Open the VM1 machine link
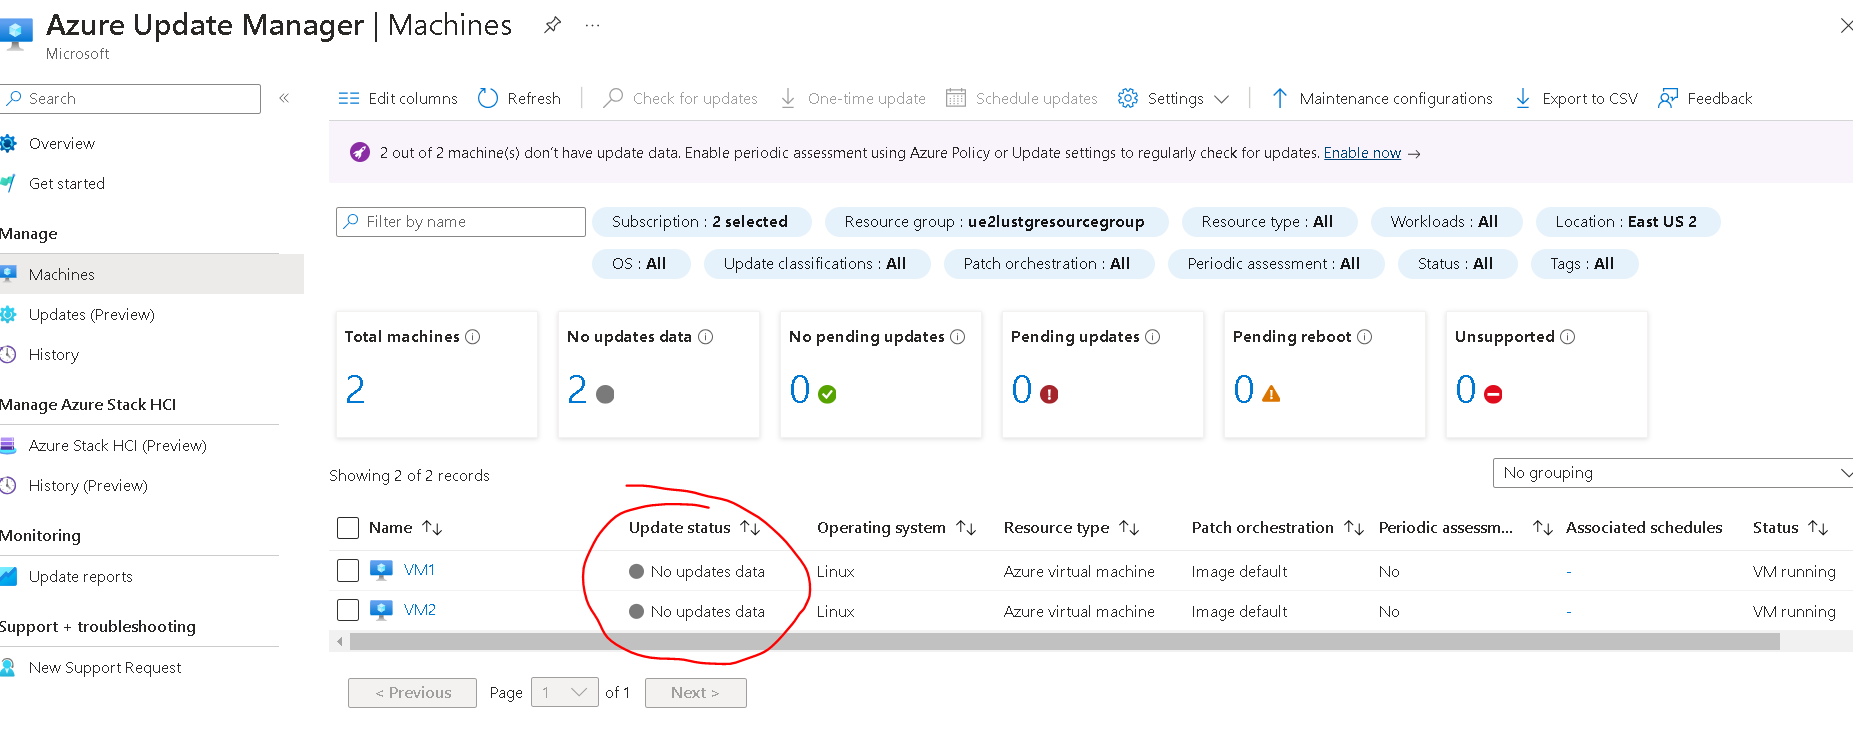Screen dimensions: 1853x747 [419, 570]
